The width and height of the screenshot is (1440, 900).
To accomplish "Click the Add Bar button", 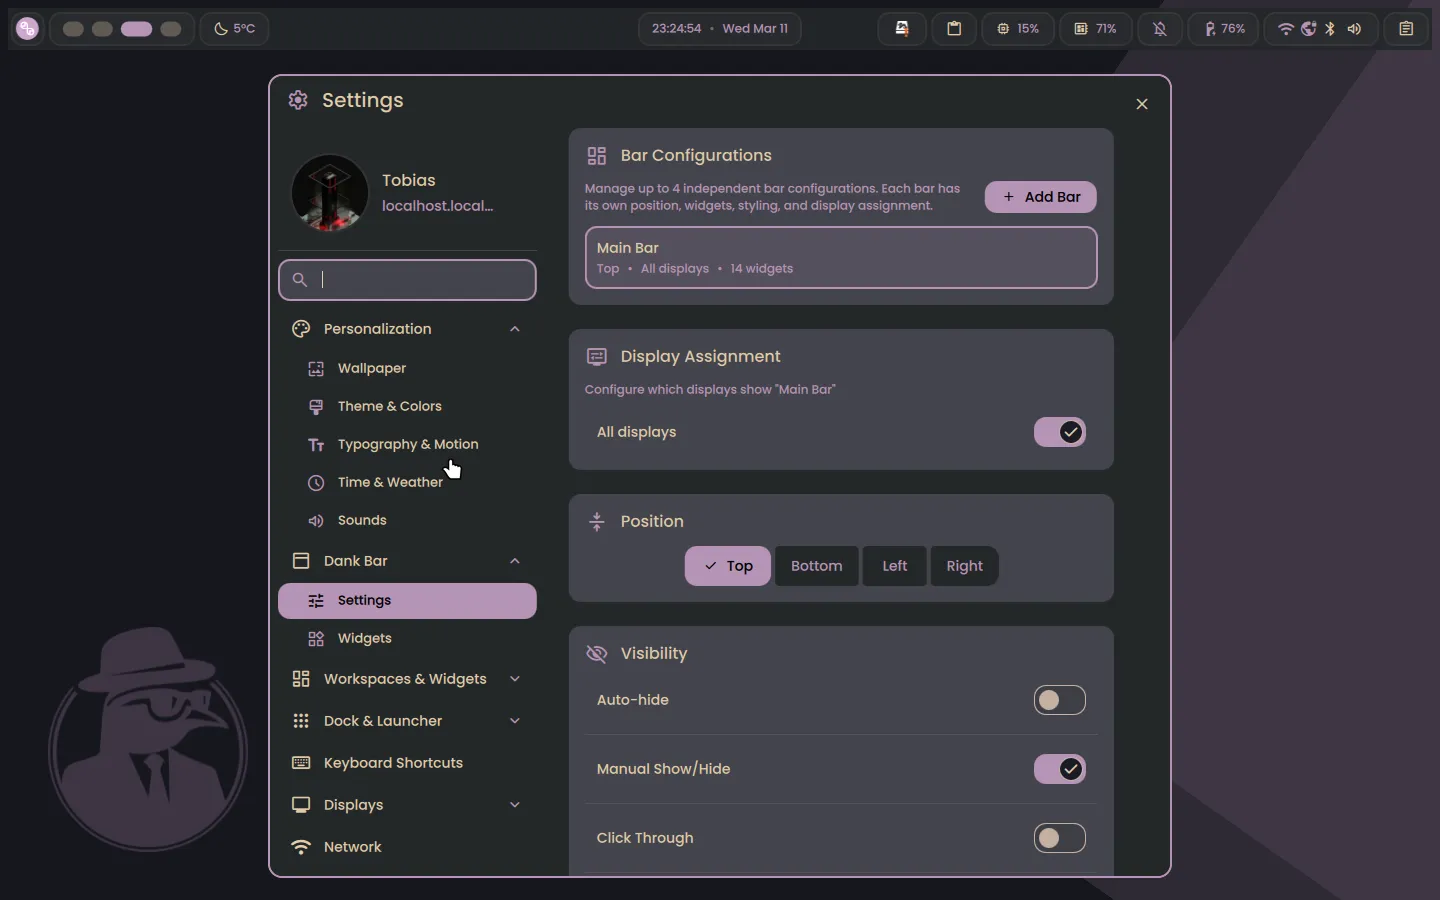I will coord(1040,197).
